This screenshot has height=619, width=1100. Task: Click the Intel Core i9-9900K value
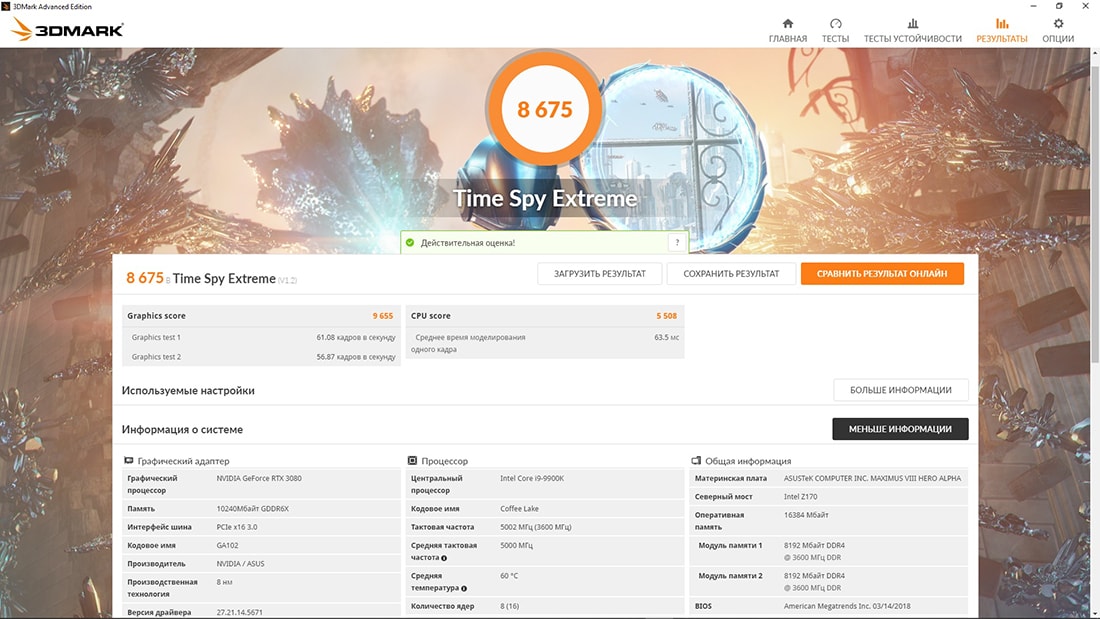click(x=532, y=479)
